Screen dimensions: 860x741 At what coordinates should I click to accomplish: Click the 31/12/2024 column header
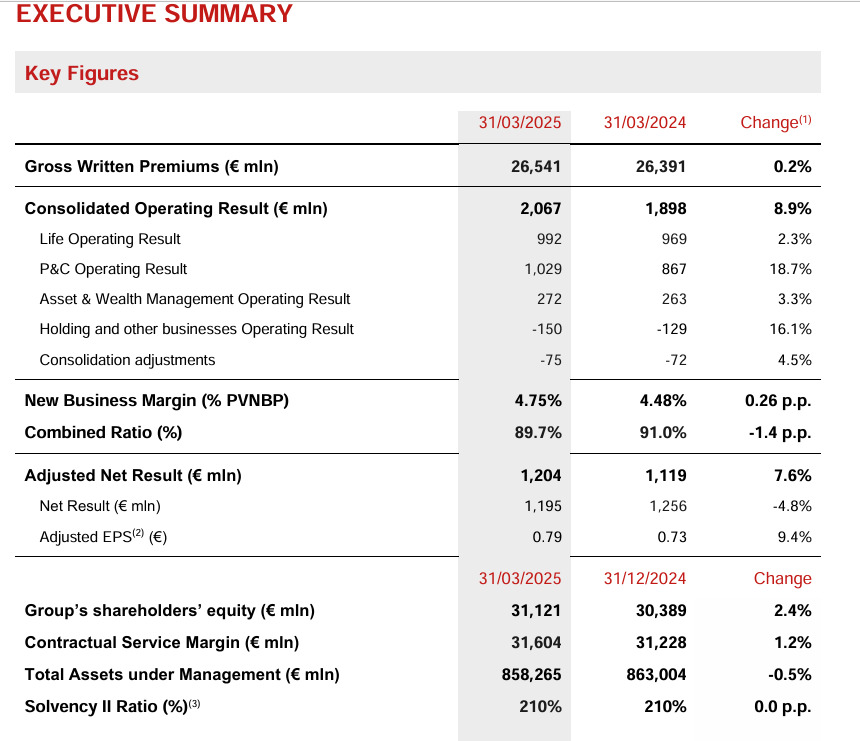tap(645, 579)
